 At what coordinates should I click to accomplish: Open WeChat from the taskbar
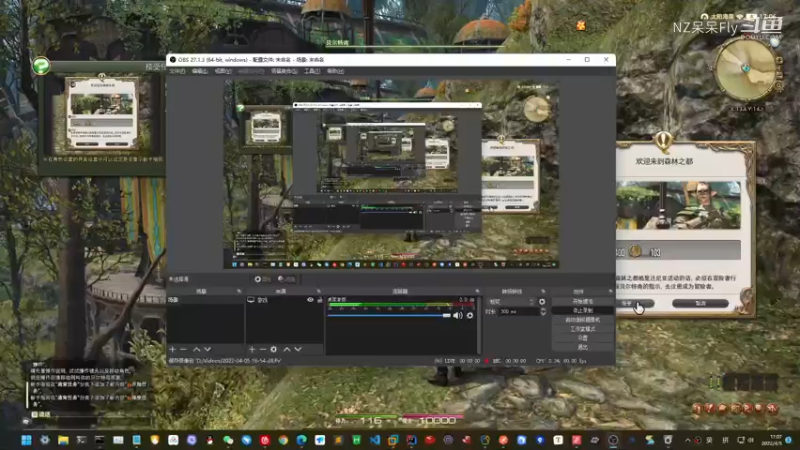[x=228, y=440]
